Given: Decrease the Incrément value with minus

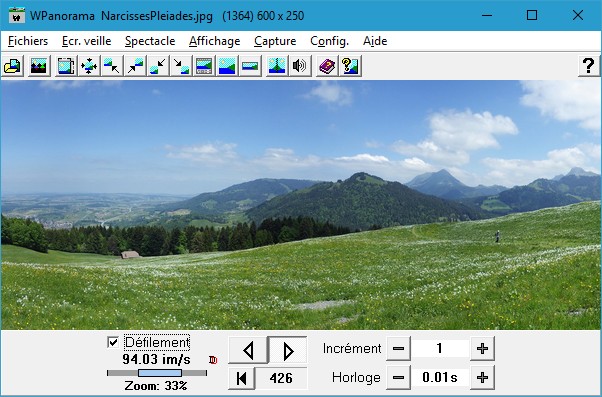Looking at the screenshot, I should tap(399, 349).
